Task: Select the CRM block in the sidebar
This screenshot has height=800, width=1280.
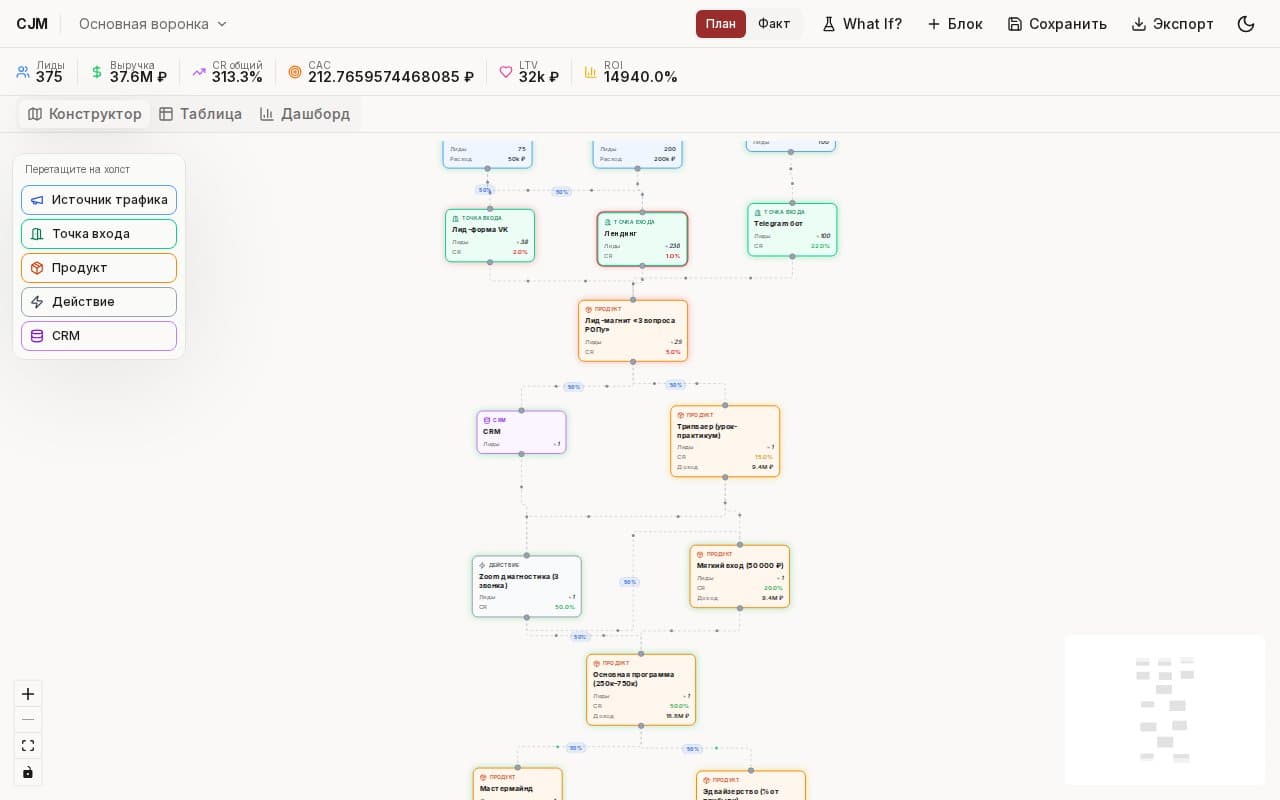Action: point(99,336)
